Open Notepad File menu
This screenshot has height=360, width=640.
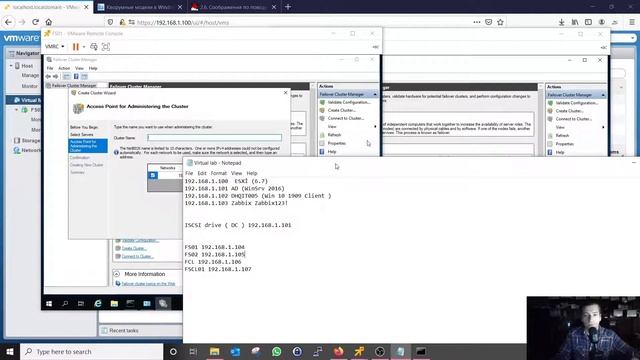pos(189,173)
